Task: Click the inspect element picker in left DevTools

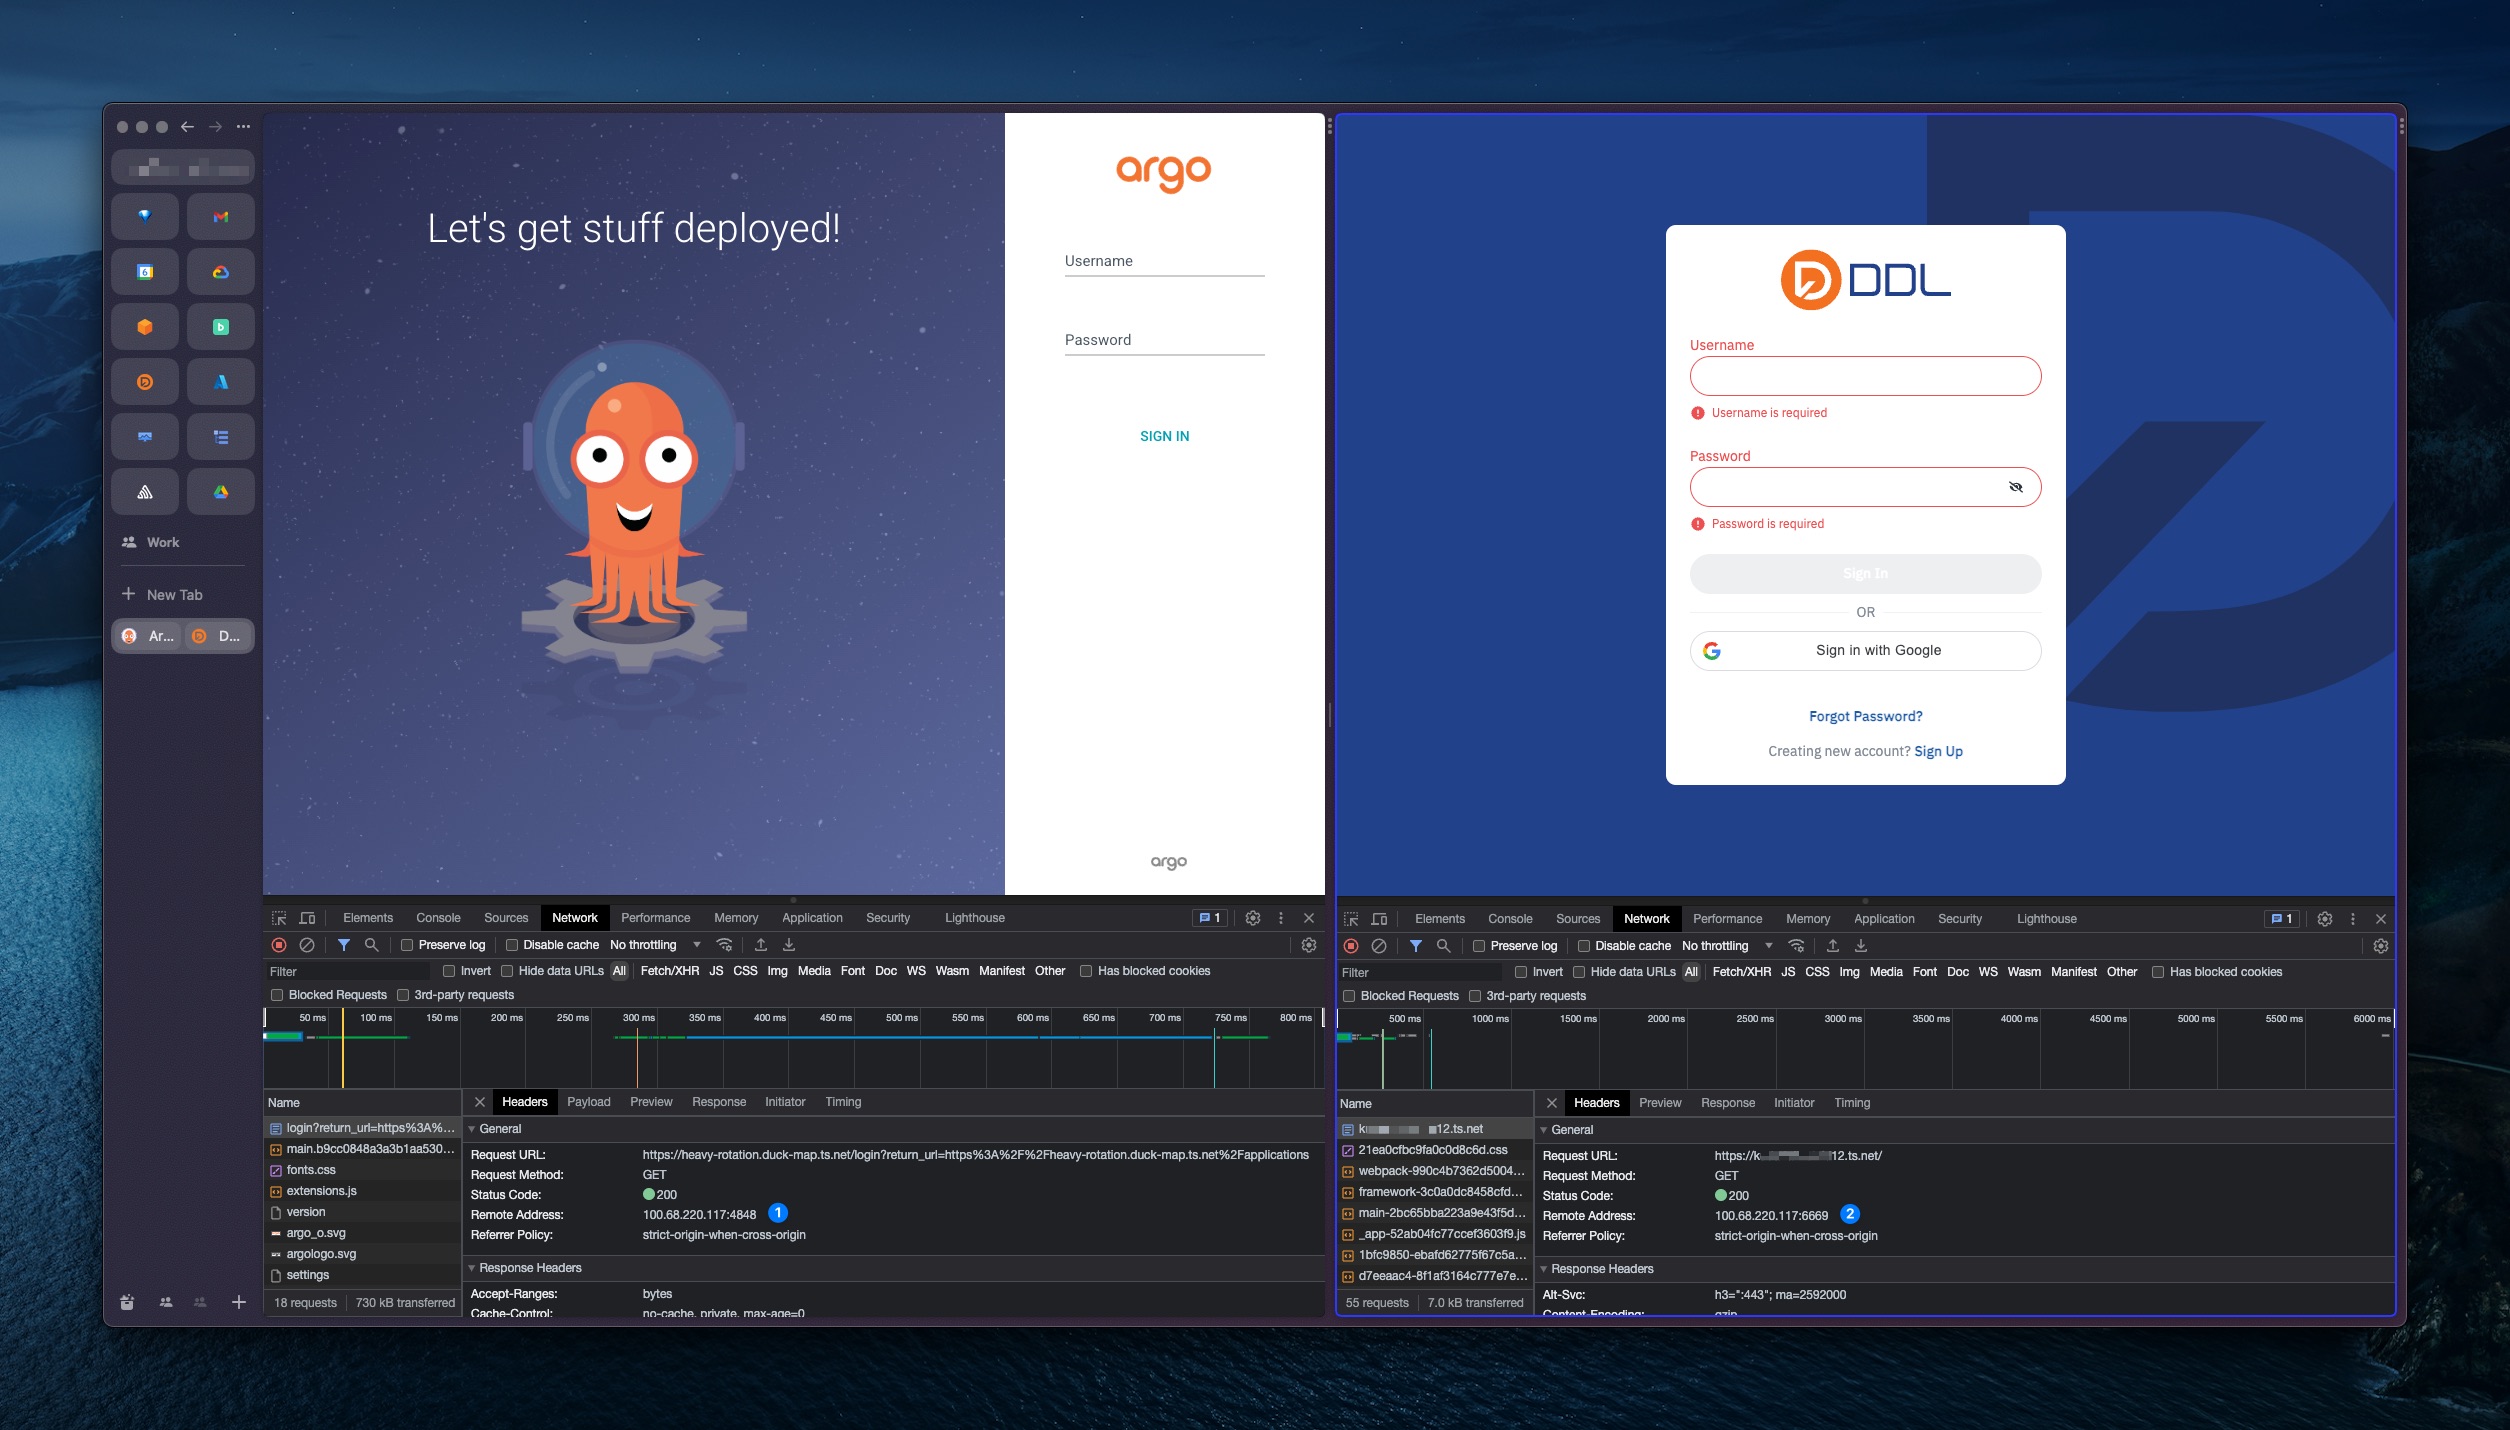Action: pyautogui.click(x=279, y=918)
